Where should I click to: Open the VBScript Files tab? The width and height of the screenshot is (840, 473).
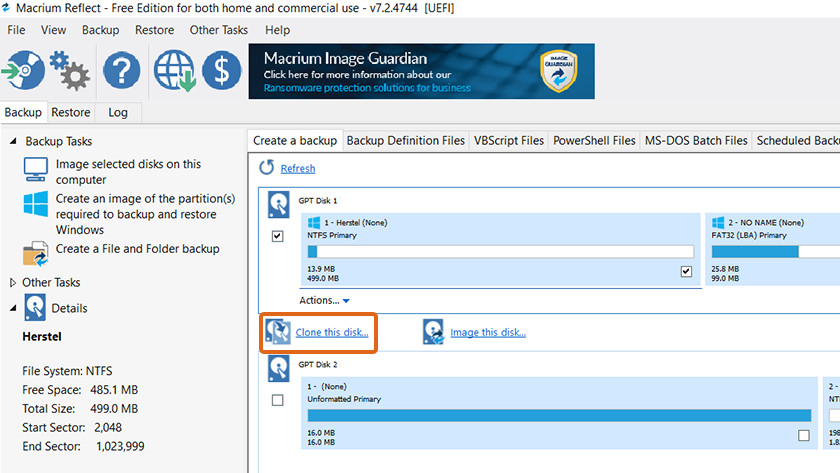pyautogui.click(x=509, y=140)
